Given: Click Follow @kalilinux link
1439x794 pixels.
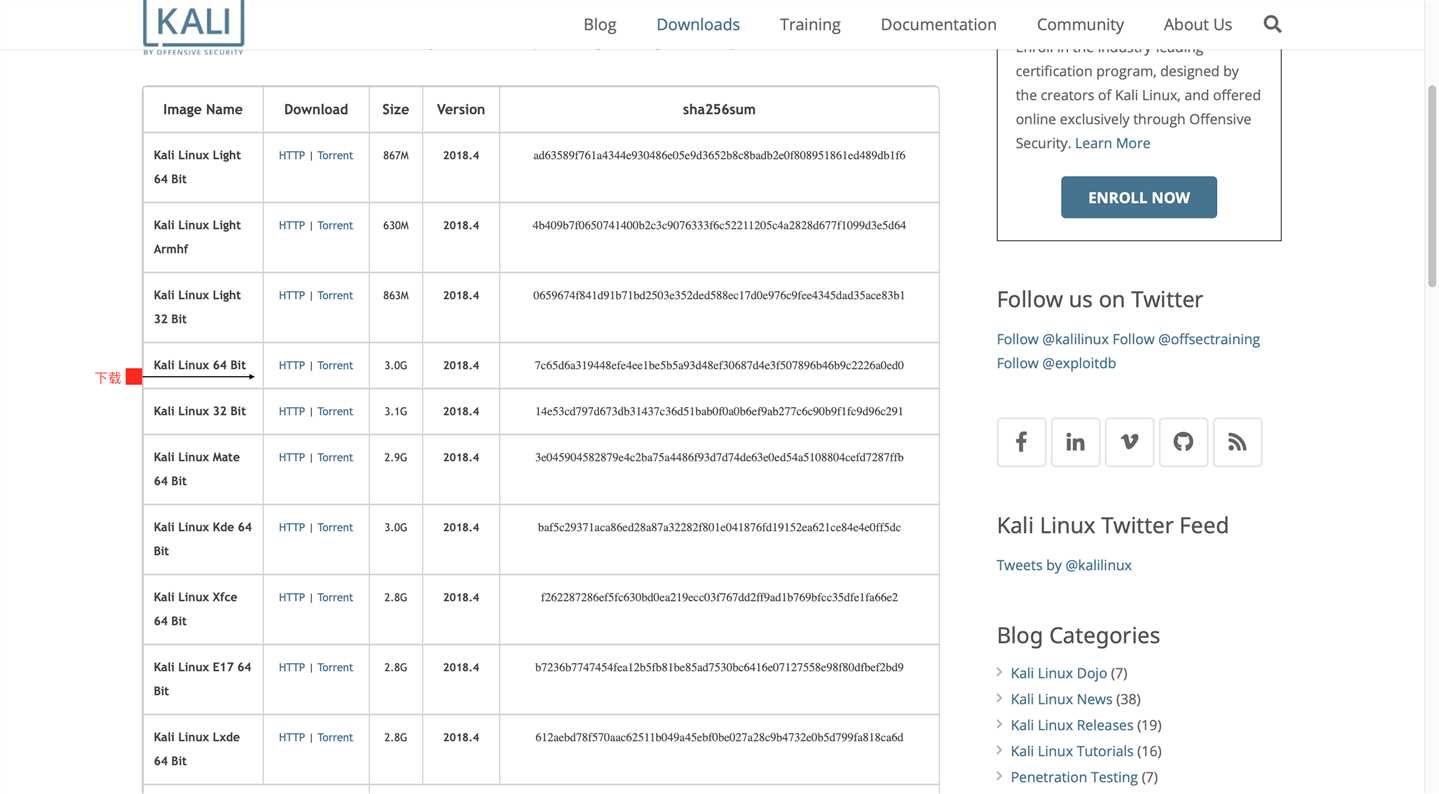Looking at the screenshot, I should (x=1052, y=339).
